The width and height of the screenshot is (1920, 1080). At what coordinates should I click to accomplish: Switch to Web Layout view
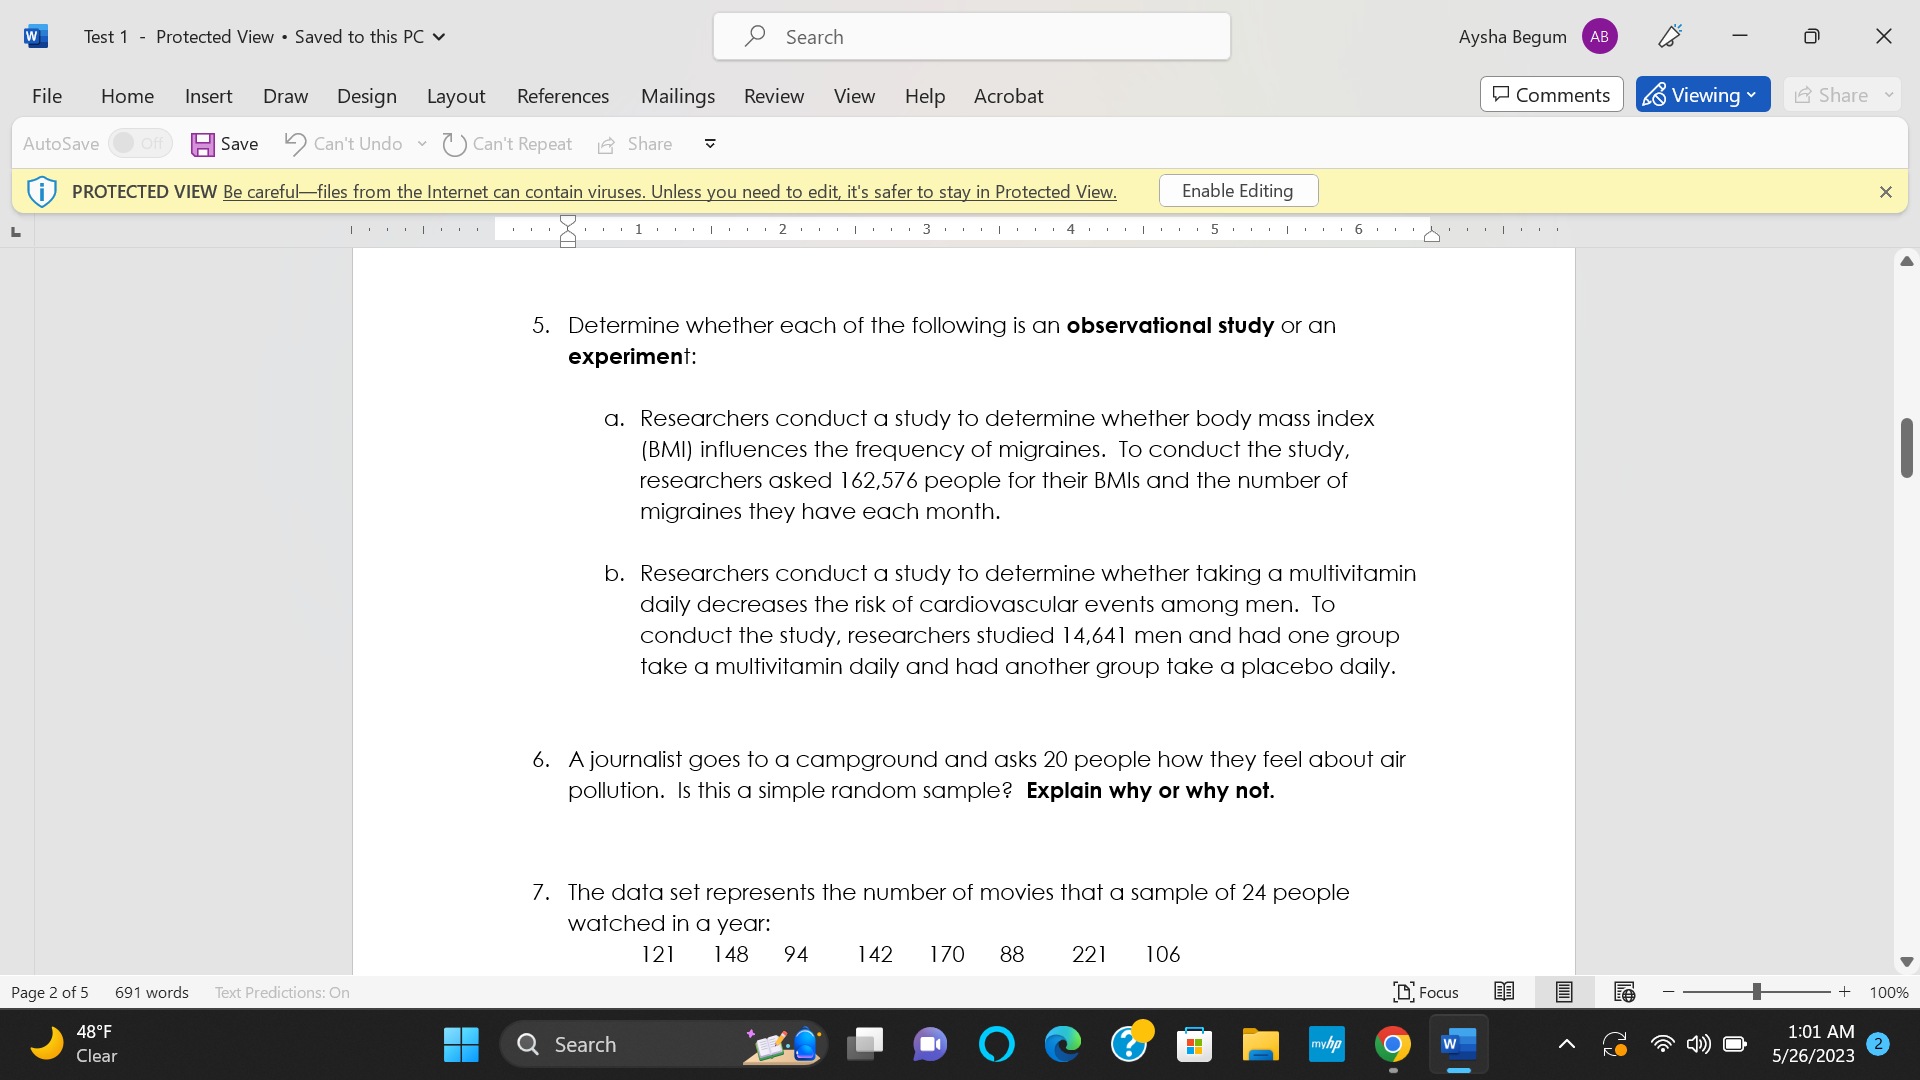click(1623, 991)
